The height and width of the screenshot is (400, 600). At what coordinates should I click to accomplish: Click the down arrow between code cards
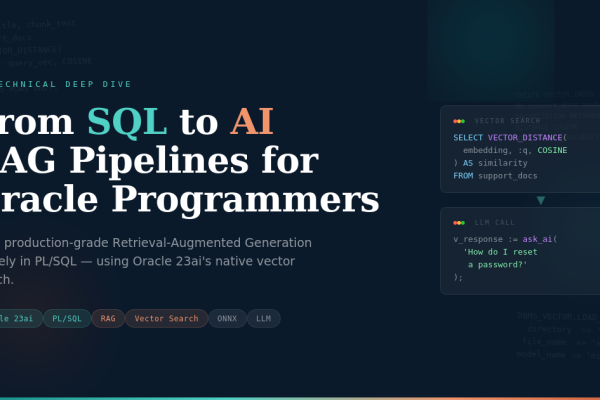pyautogui.click(x=541, y=200)
